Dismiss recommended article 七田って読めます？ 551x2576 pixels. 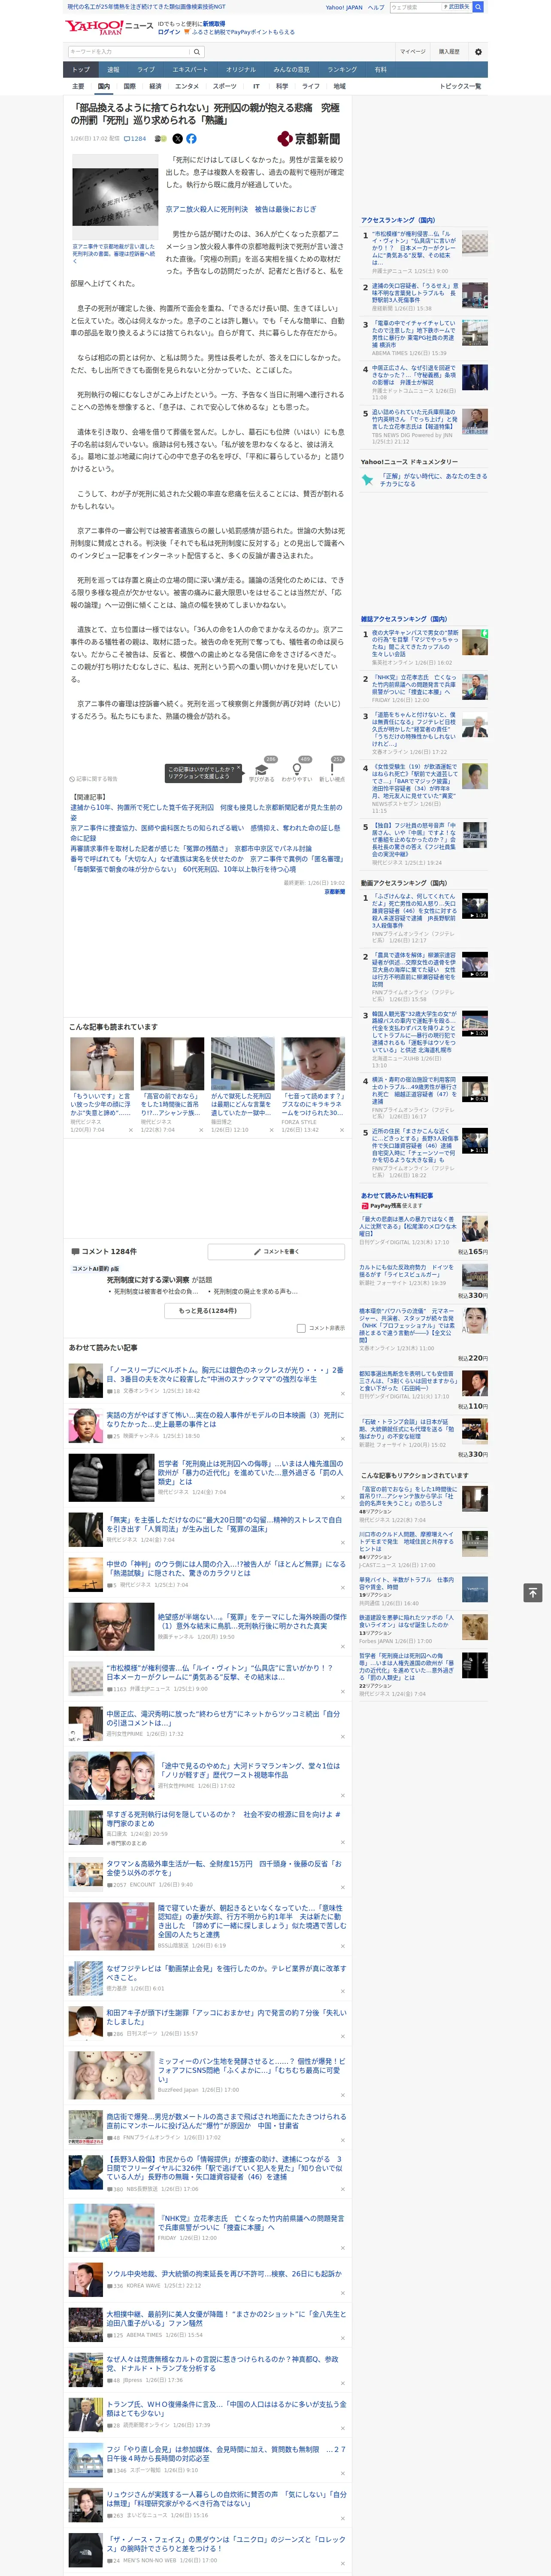tap(342, 1130)
